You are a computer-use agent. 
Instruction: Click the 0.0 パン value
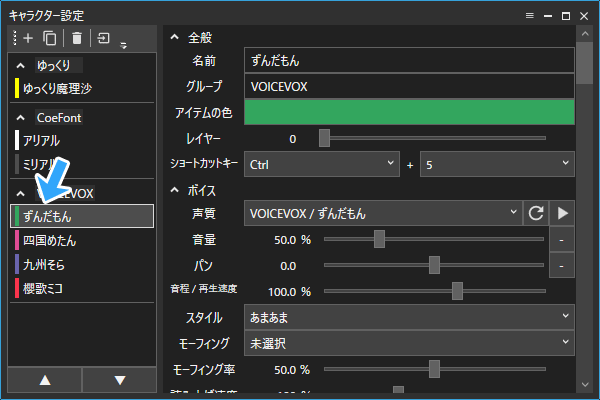click(288, 266)
